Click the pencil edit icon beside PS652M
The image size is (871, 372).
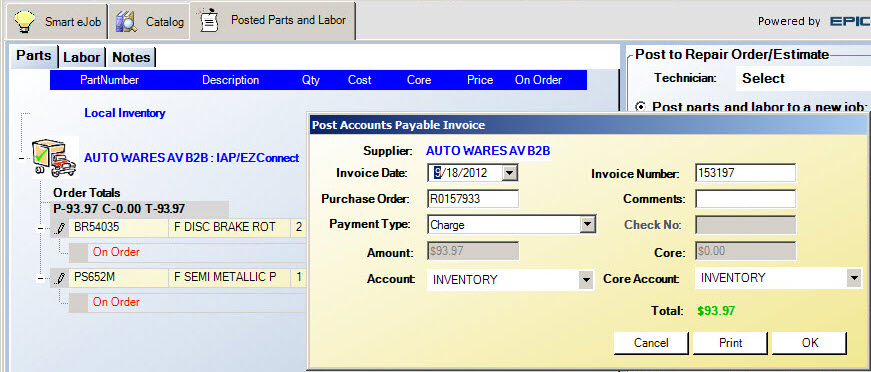[60, 278]
